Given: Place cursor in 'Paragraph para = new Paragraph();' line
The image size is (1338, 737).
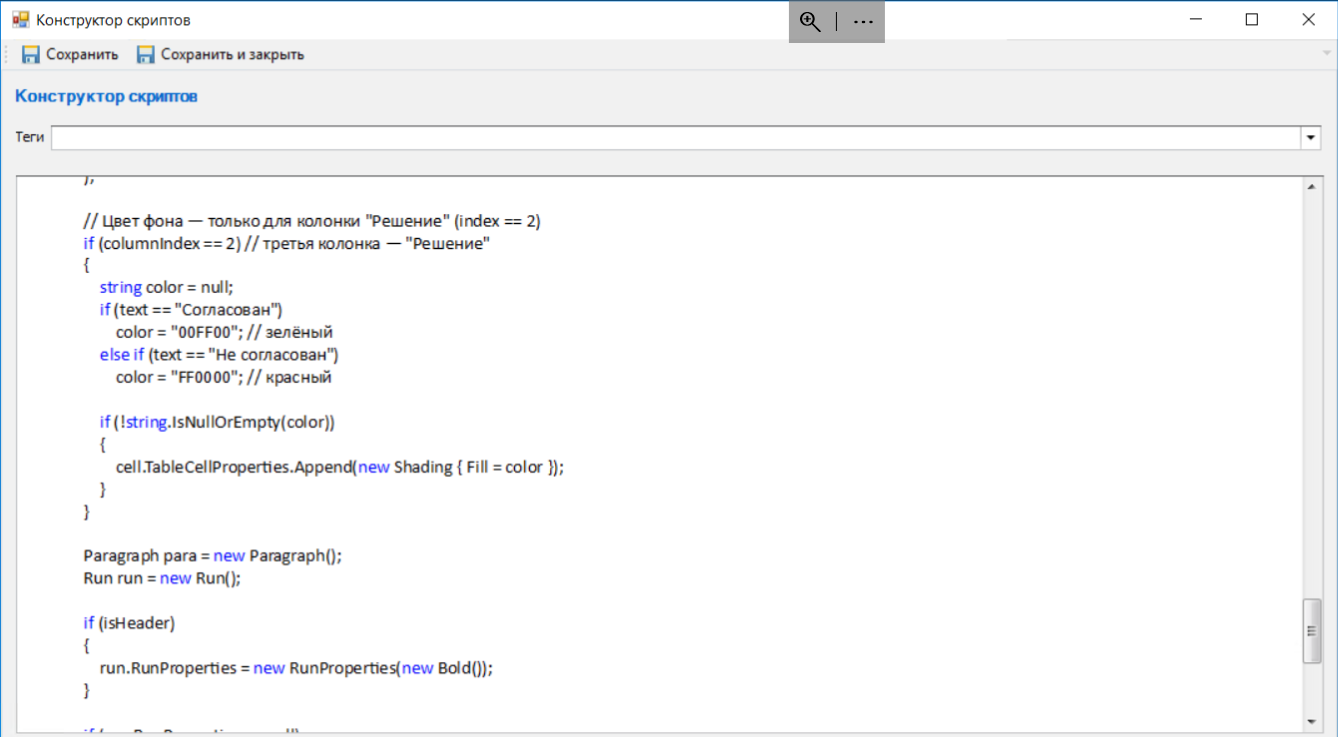Looking at the screenshot, I should [x=212, y=555].
